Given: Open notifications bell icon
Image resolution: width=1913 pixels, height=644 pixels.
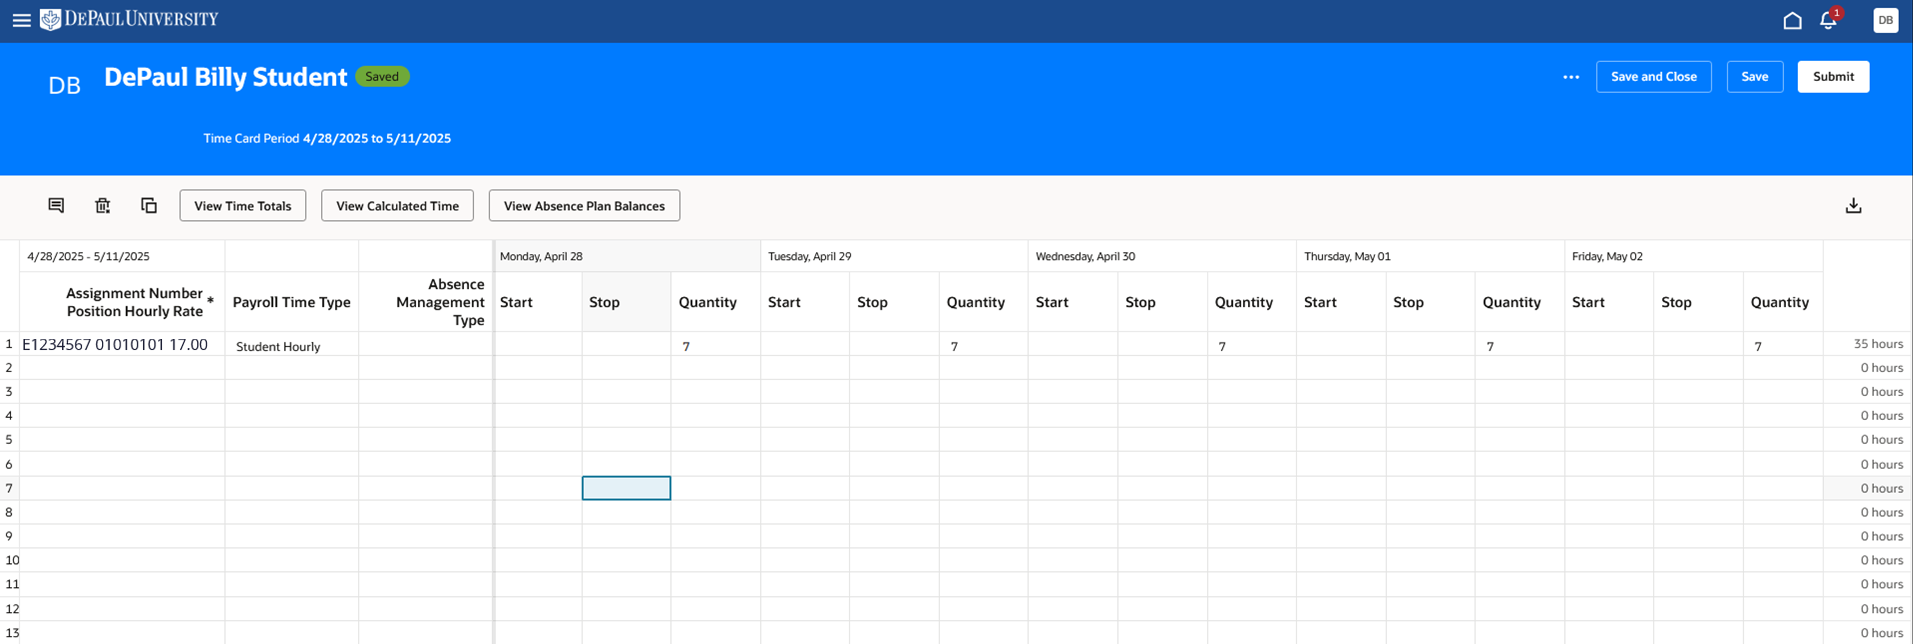Looking at the screenshot, I should click(1829, 20).
